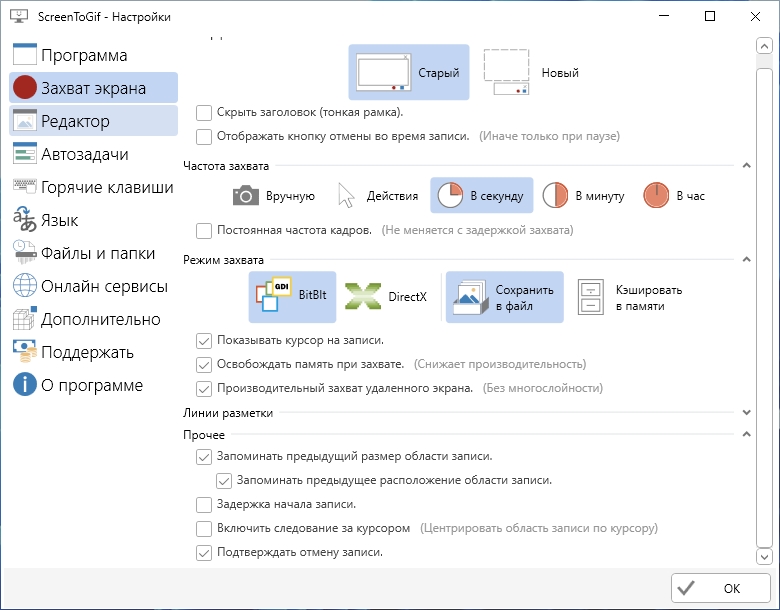Open the Редактор picture icon

25,120
